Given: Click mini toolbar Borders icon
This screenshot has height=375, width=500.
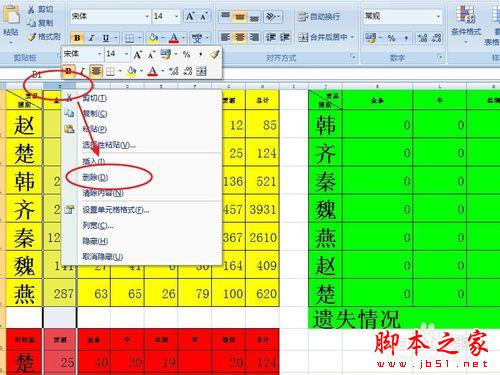Looking at the screenshot, I should (x=110, y=71).
